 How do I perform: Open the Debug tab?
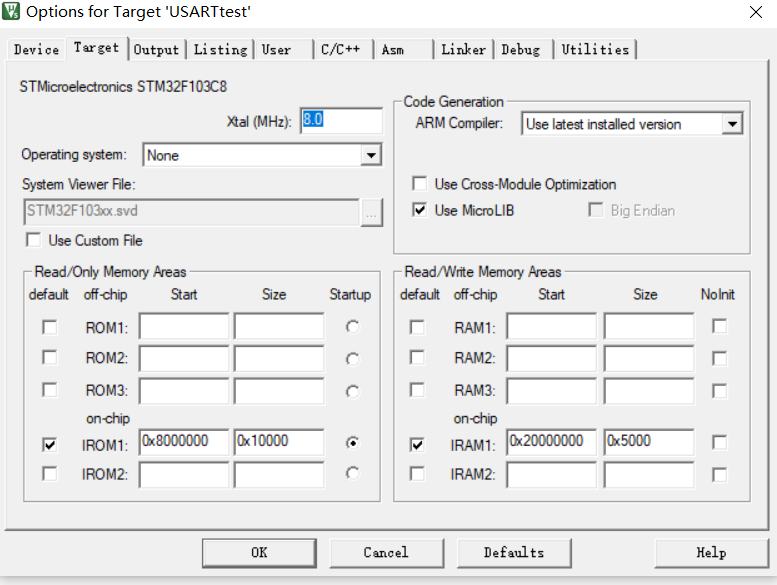[523, 50]
